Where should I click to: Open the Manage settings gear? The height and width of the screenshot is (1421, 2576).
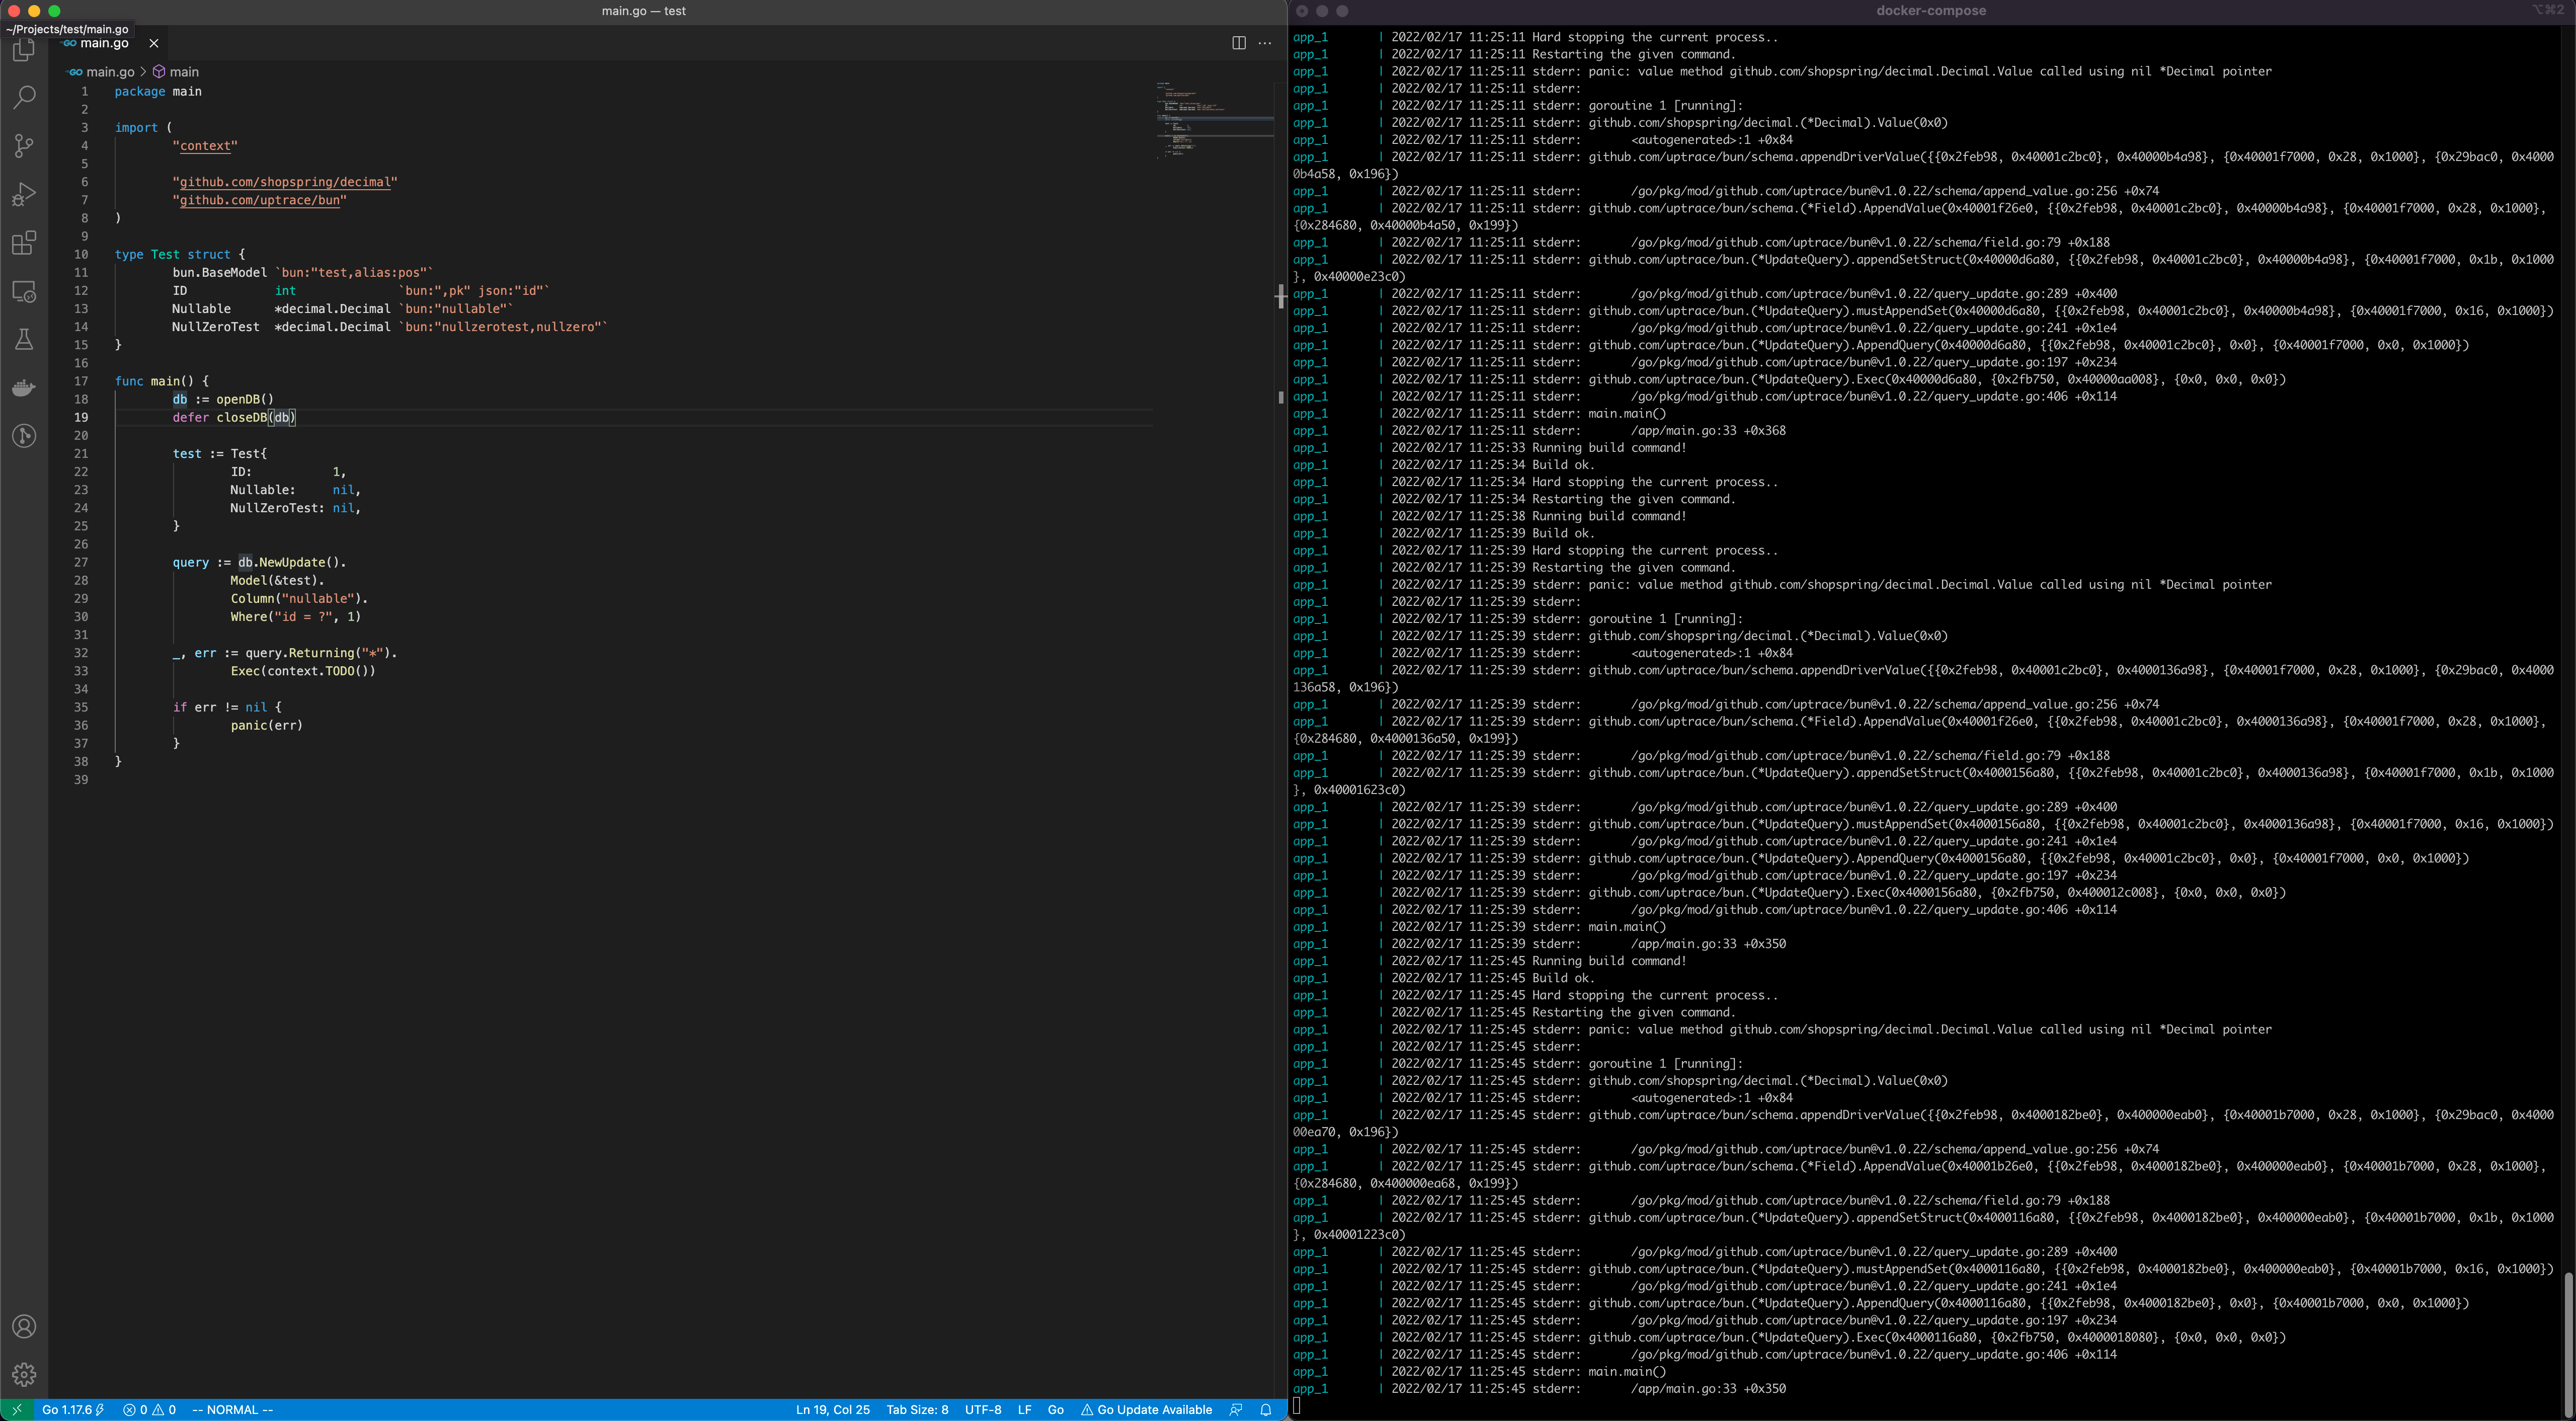tap(24, 1374)
